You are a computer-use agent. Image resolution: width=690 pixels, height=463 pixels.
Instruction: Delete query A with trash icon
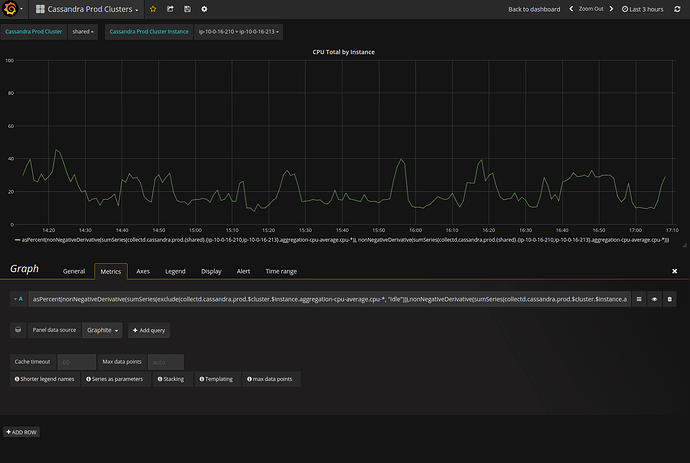pyautogui.click(x=670, y=298)
